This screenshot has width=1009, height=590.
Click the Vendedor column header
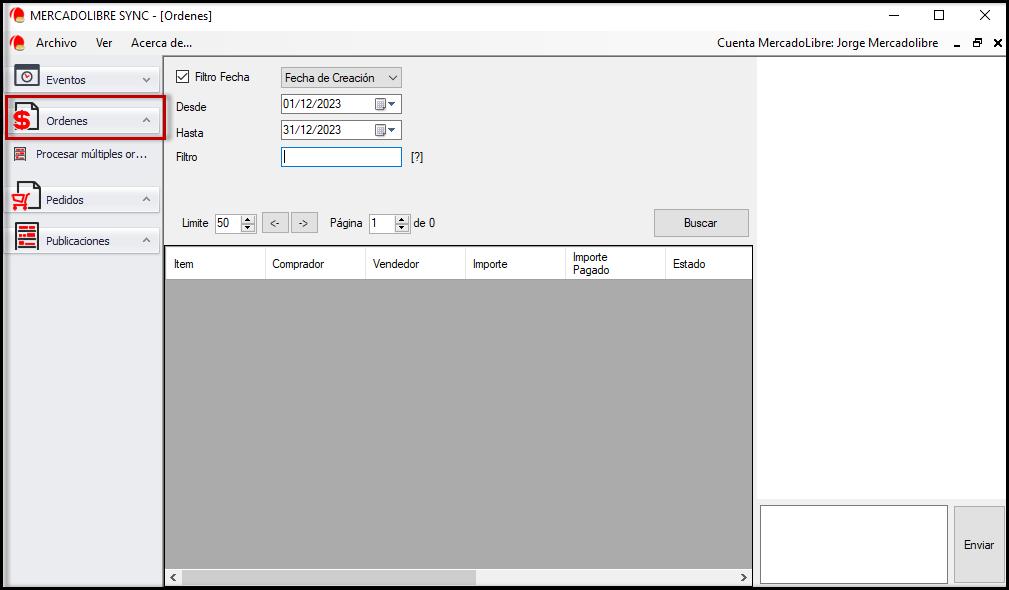(x=416, y=264)
